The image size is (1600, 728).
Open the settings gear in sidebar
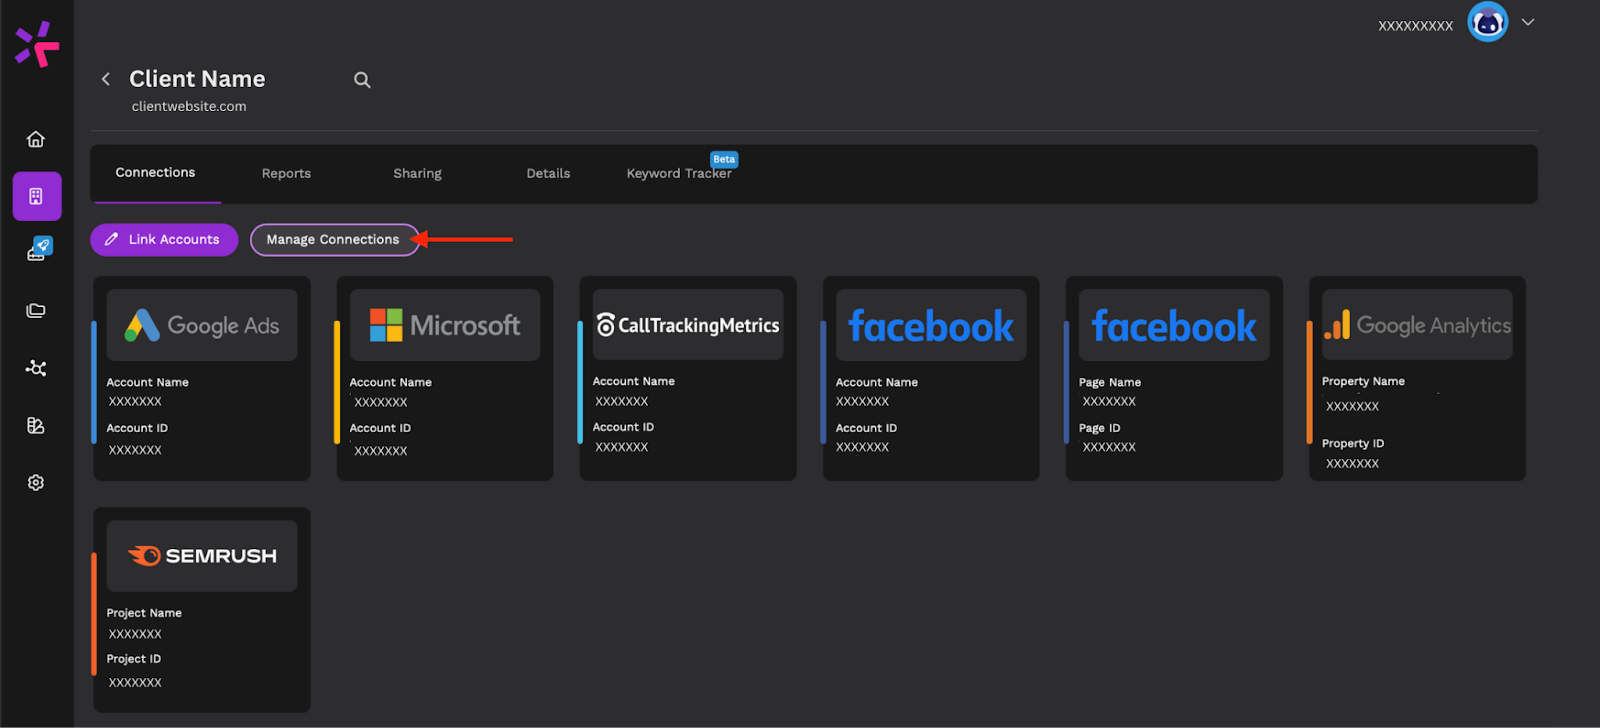pos(36,482)
